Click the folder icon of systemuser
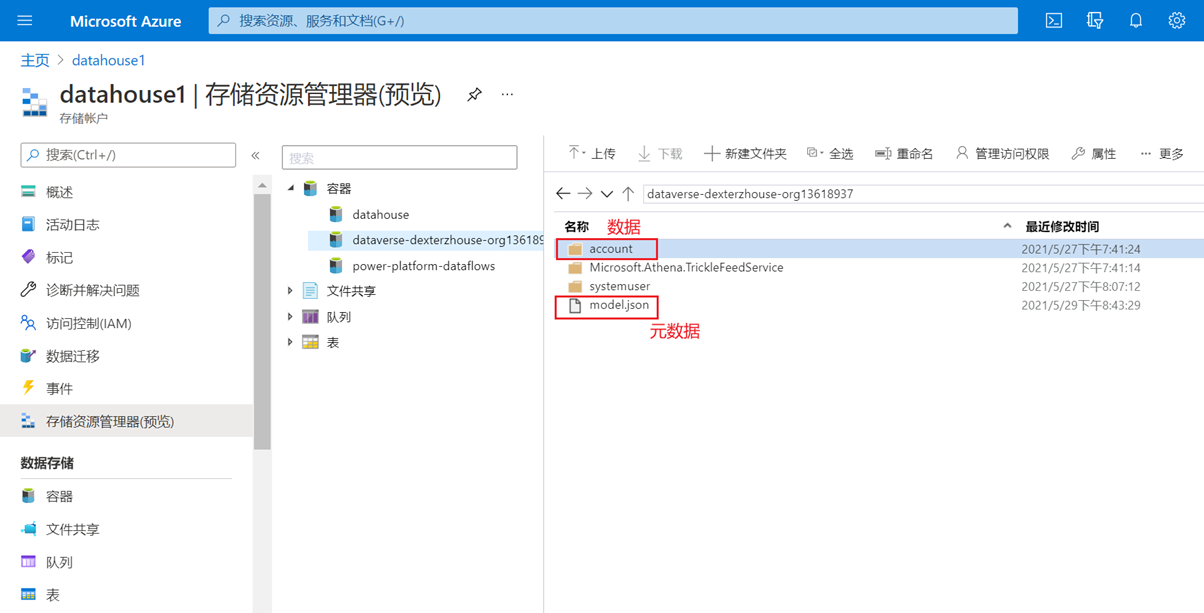The height and width of the screenshot is (613, 1204). coord(575,286)
